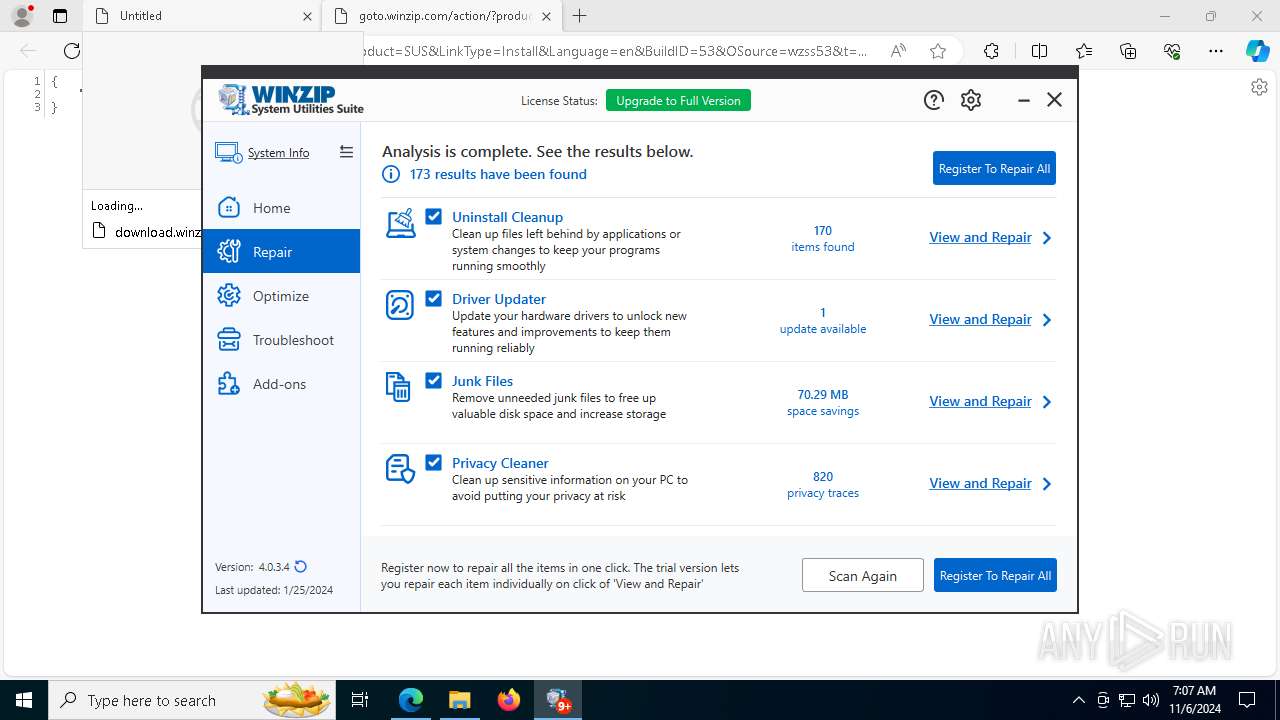Image resolution: width=1280 pixels, height=720 pixels.
Task: Open Edge favorites list icon
Action: point(1084,51)
